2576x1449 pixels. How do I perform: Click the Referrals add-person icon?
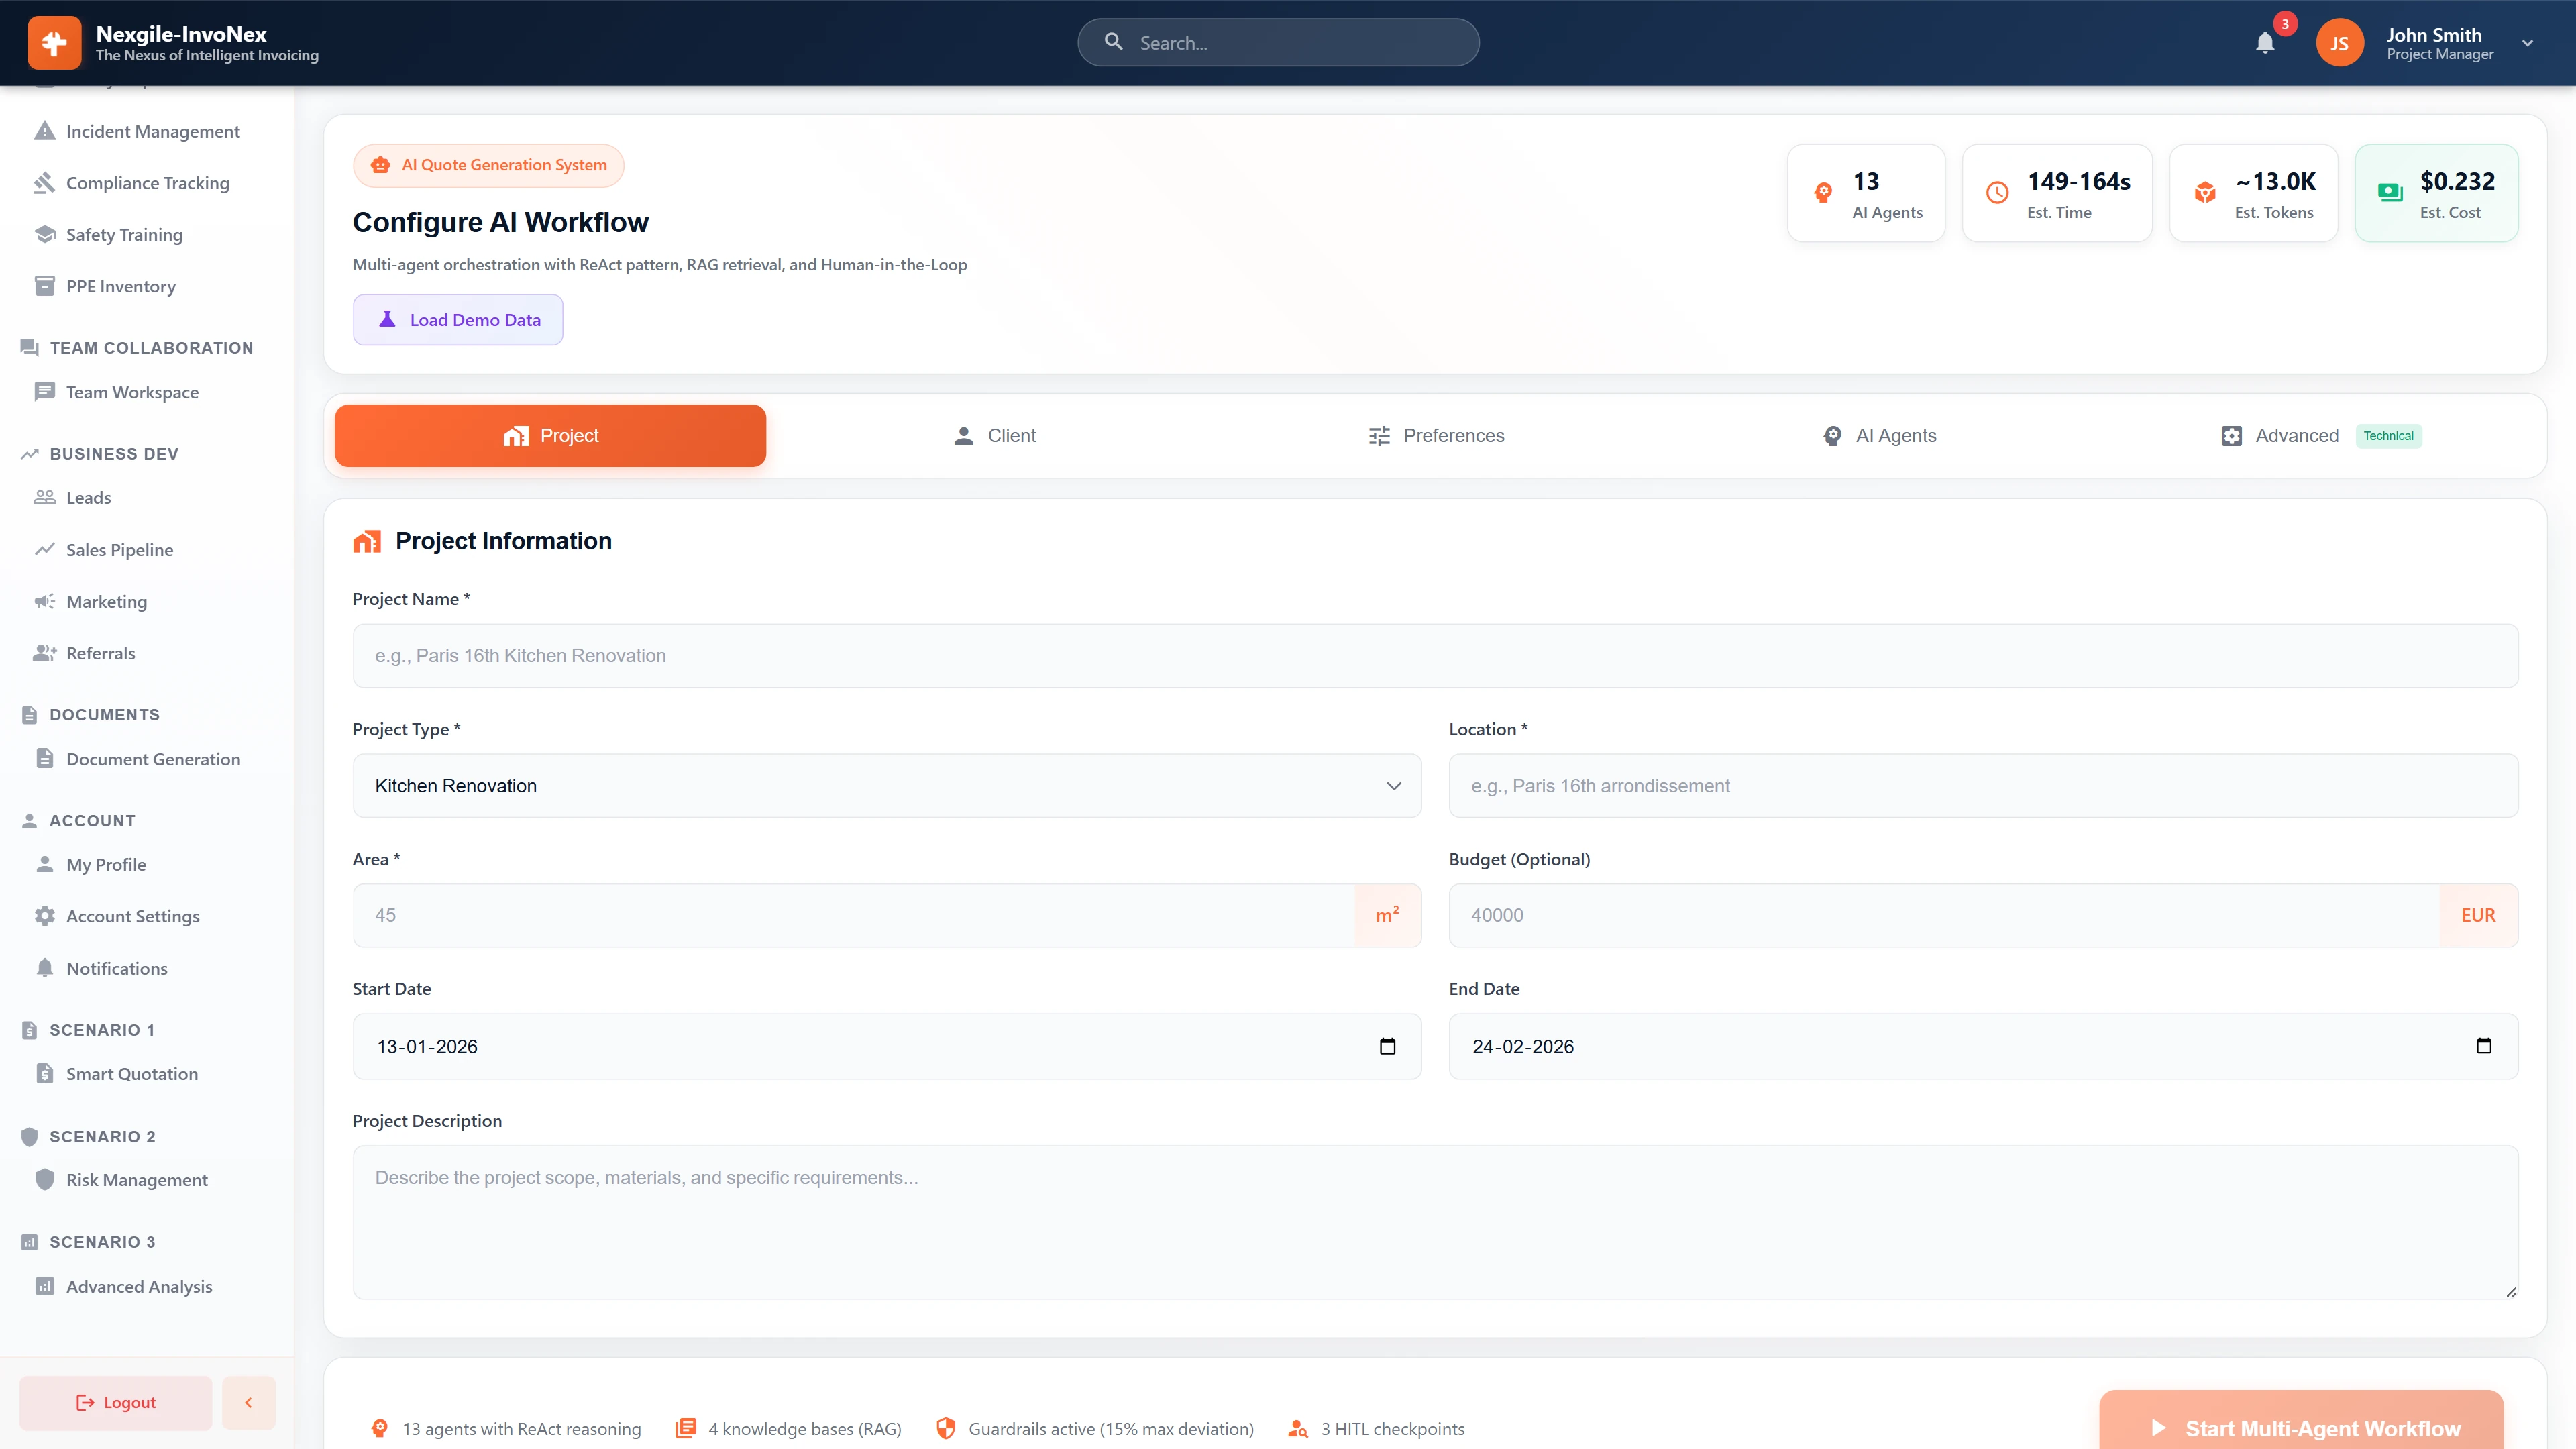[x=44, y=652]
